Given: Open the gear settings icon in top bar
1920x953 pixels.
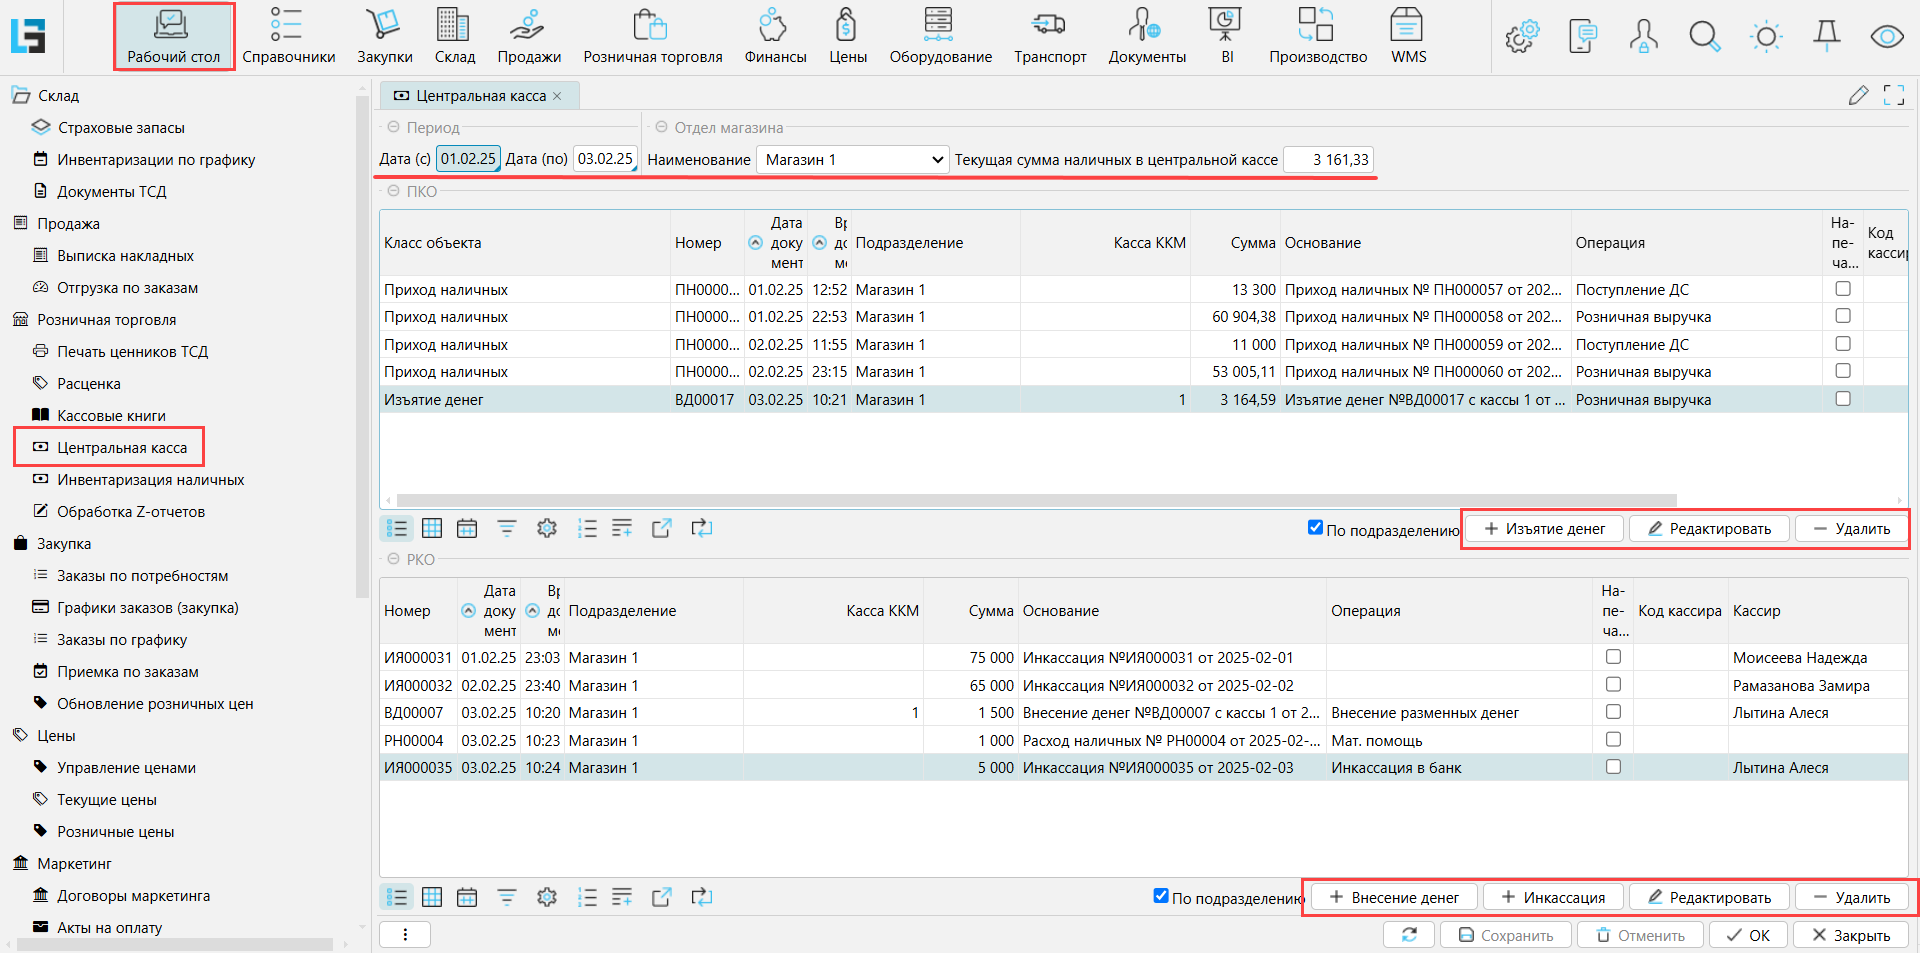Looking at the screenshot, I should point(1522,37).
